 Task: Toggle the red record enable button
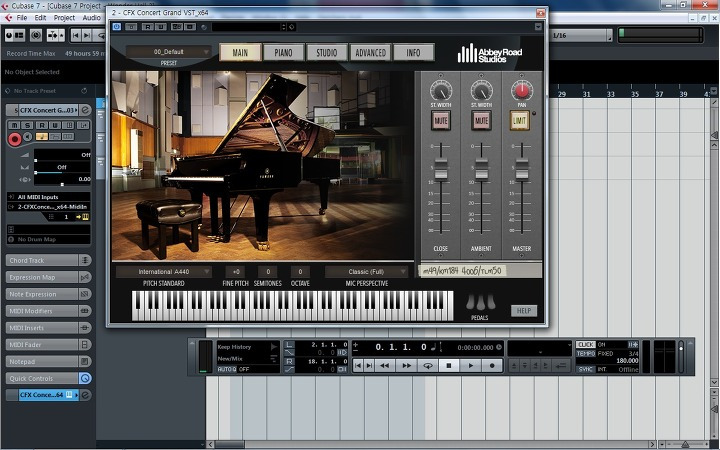coord(15,138)
